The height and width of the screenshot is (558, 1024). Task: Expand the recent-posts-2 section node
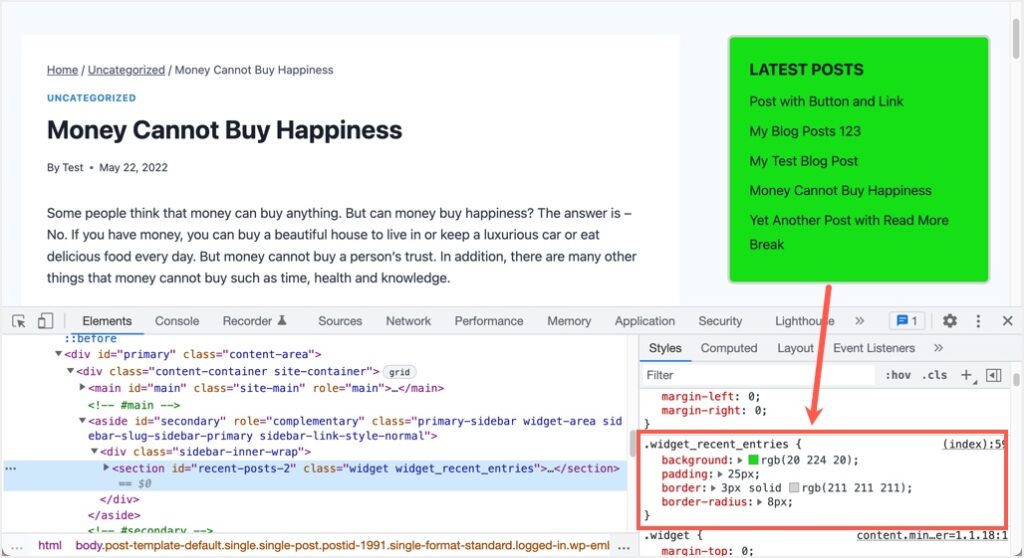(x=107, y=467)
